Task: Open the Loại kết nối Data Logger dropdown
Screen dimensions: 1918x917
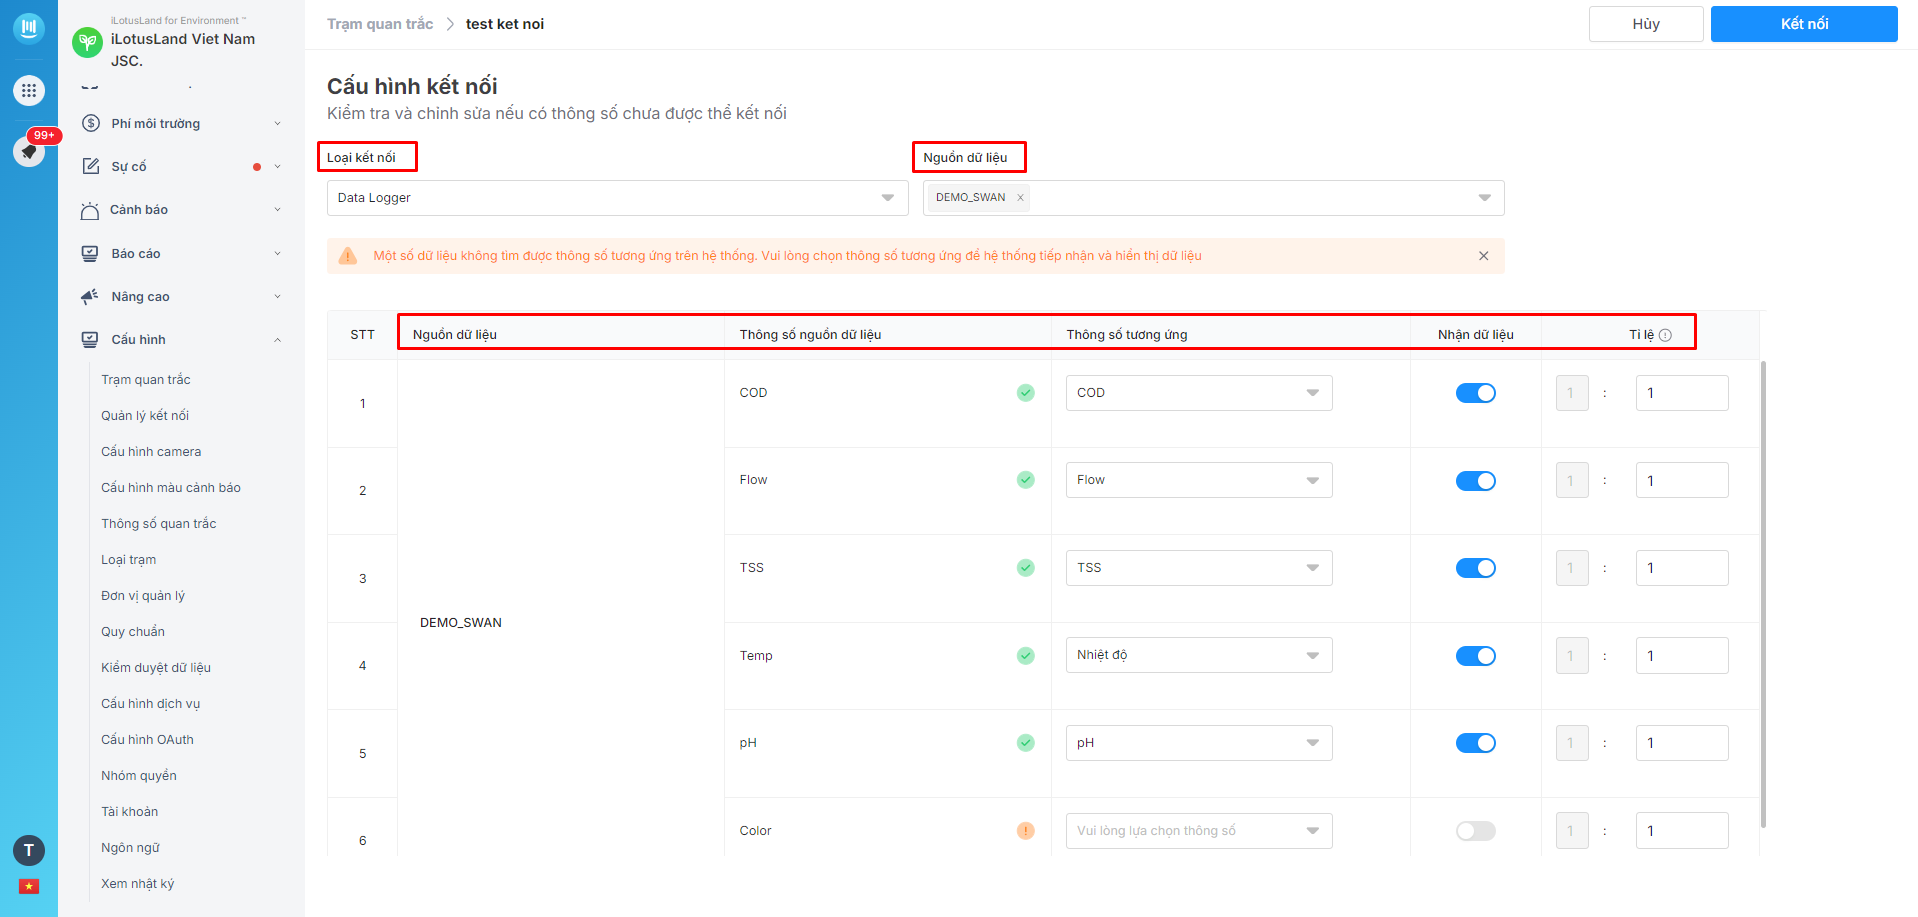Action: coord(617,198)
